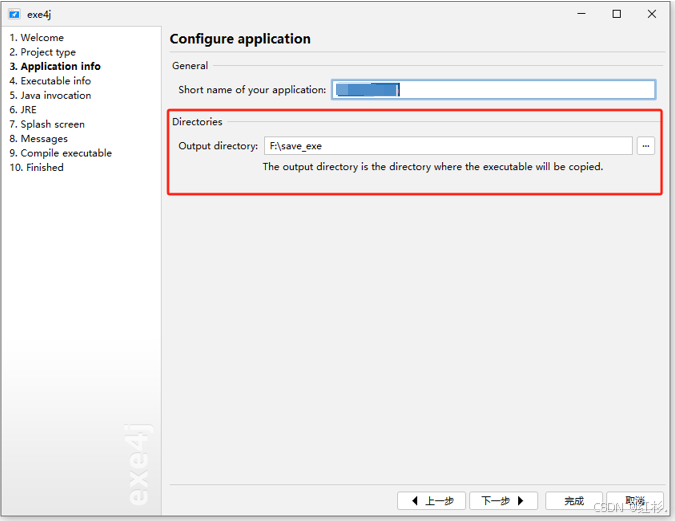The height and width of the screenshot is (521, 675).
Task: Click the Output directory field with F:\save_exe
Action: click(448, 146)
